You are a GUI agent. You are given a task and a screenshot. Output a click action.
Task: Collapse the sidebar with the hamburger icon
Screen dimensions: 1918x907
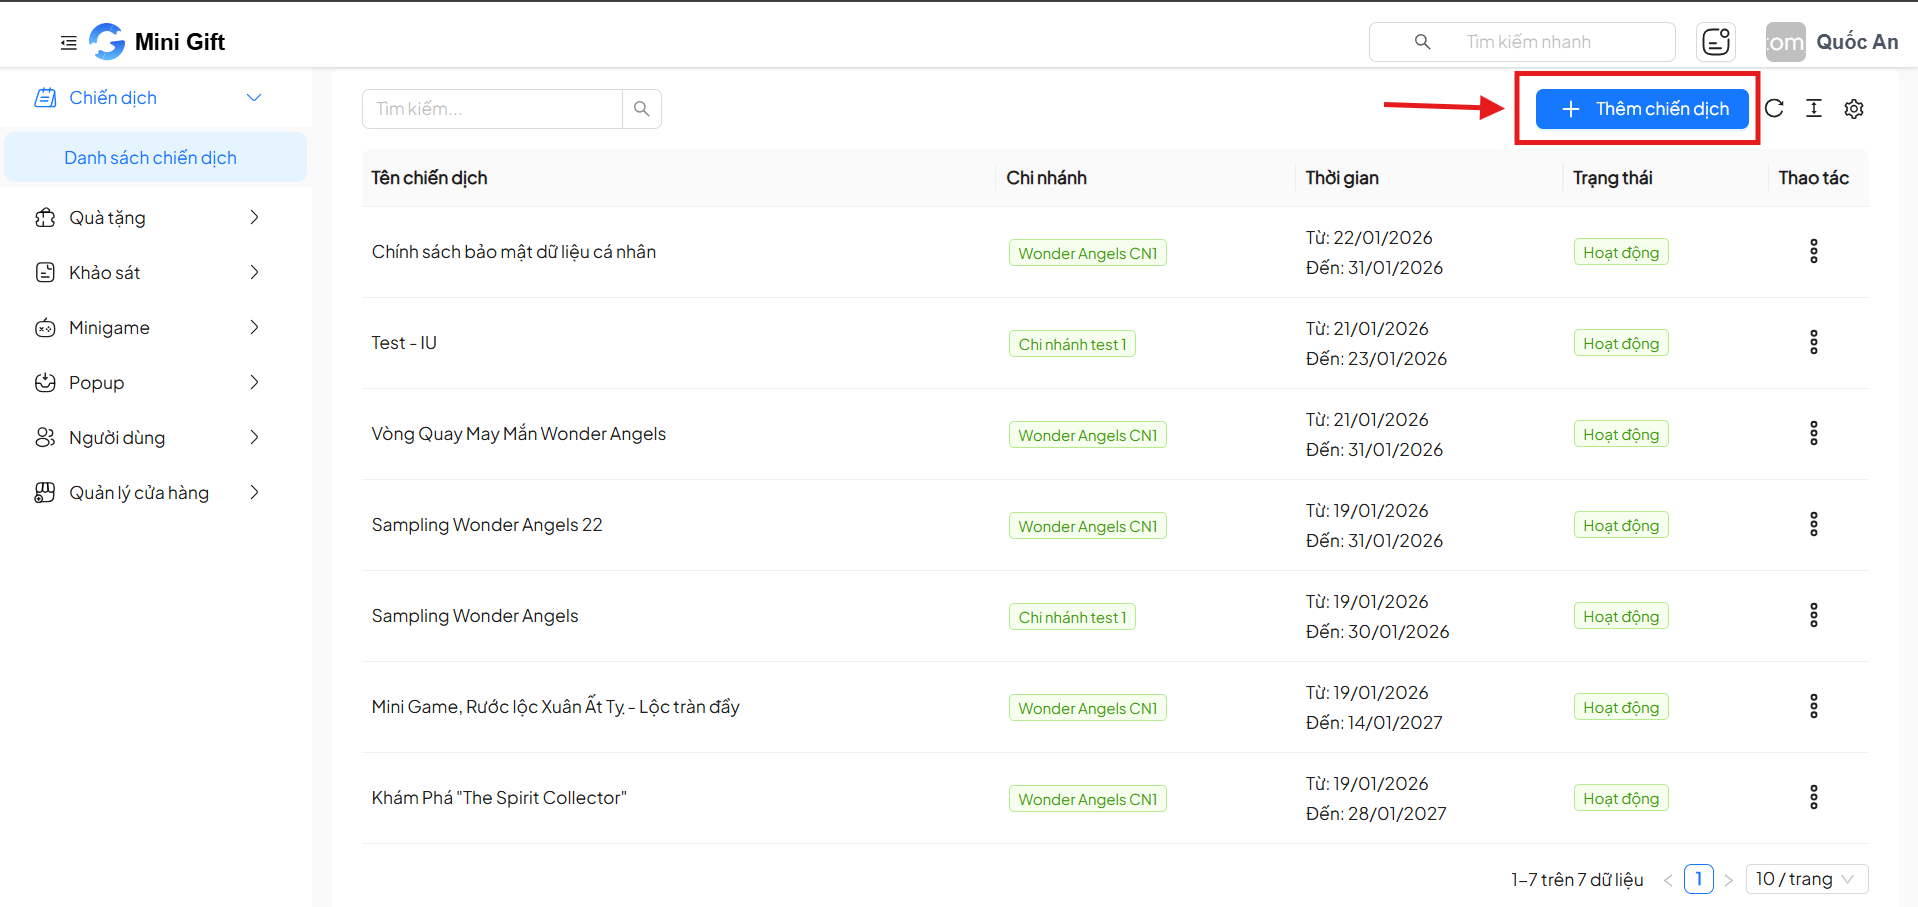coord(68,43)
